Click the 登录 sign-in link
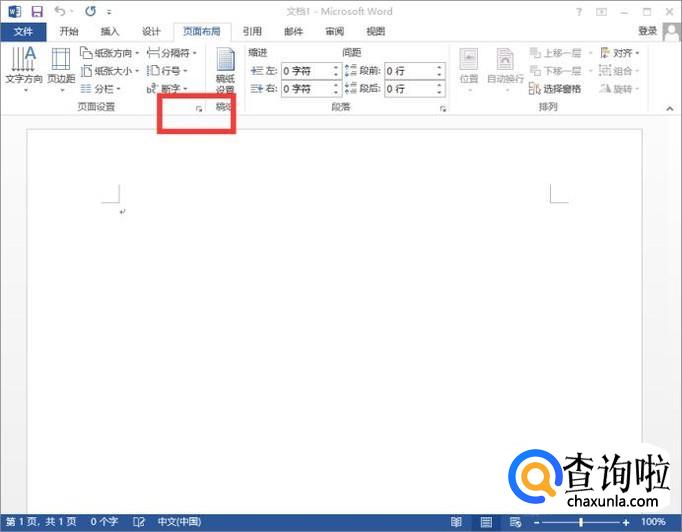Viewport: 682px width, 532px height. tap(648, 31)
